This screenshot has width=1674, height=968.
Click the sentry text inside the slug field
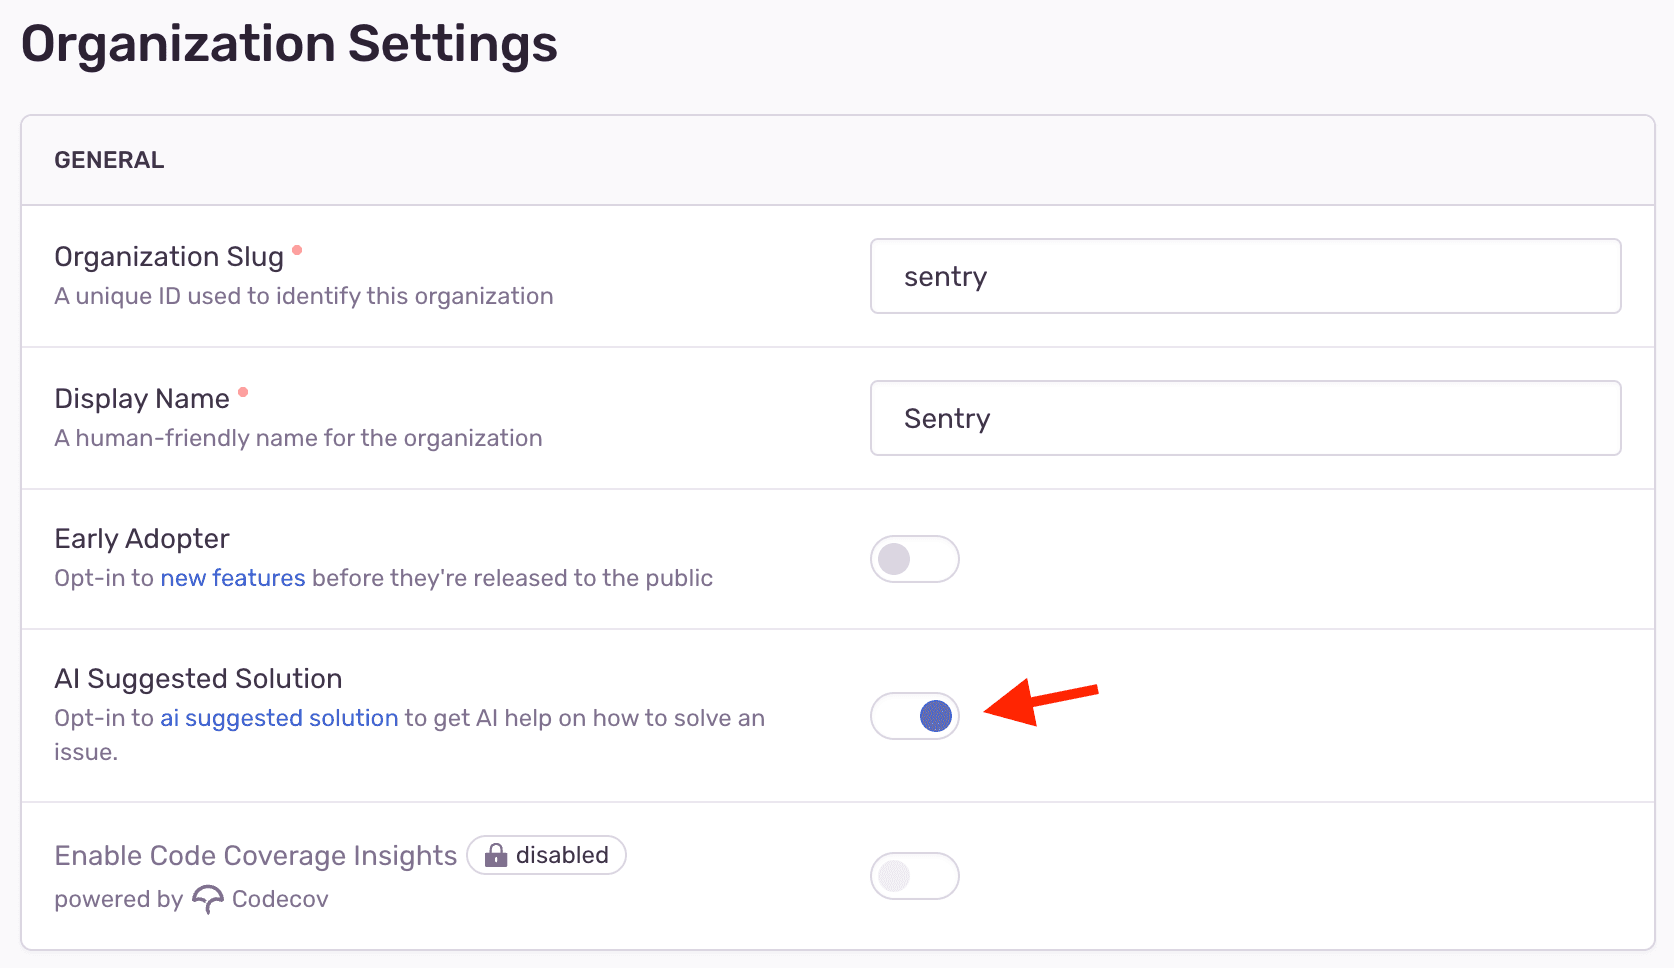point(945,276)
